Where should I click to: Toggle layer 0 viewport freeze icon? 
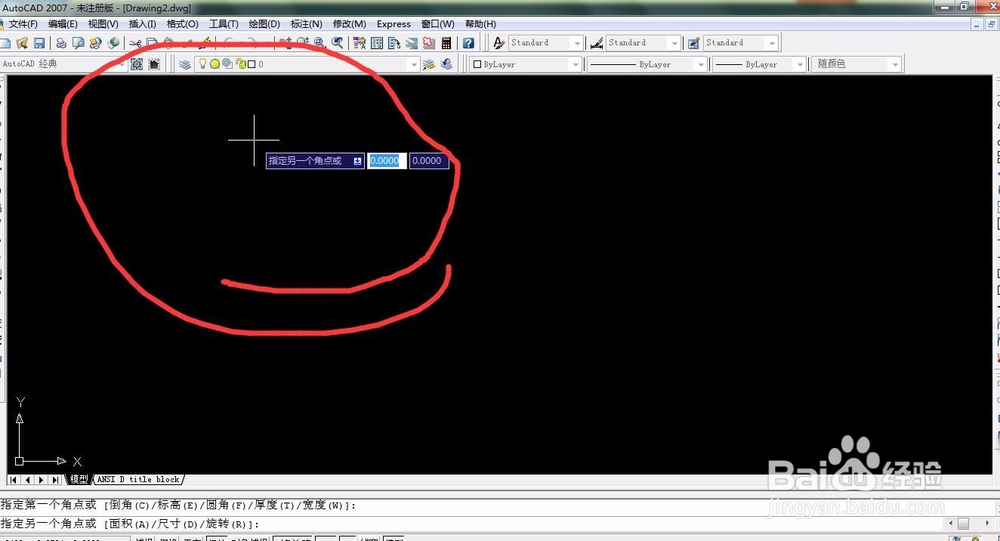click(226, 64)
